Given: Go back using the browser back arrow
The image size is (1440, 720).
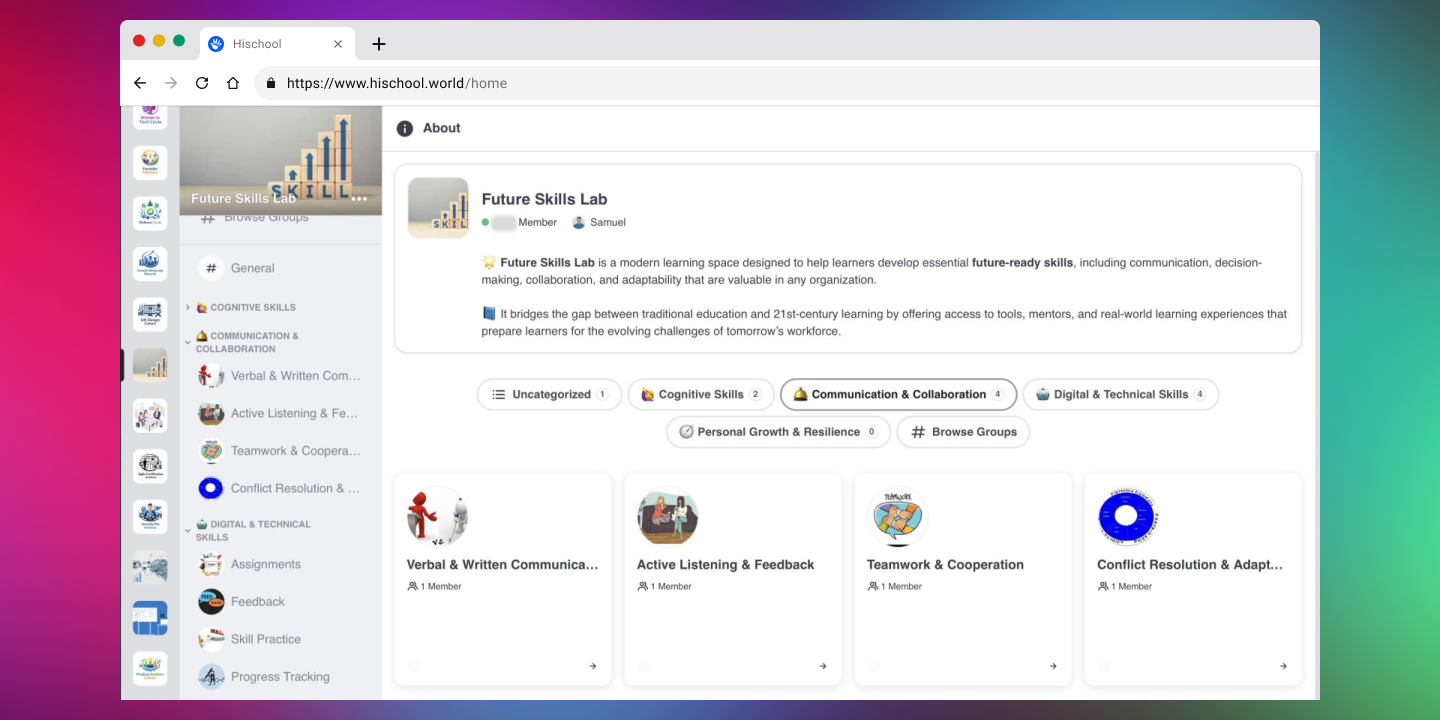Looking at the screenshot, I should [x=140, y=83].
